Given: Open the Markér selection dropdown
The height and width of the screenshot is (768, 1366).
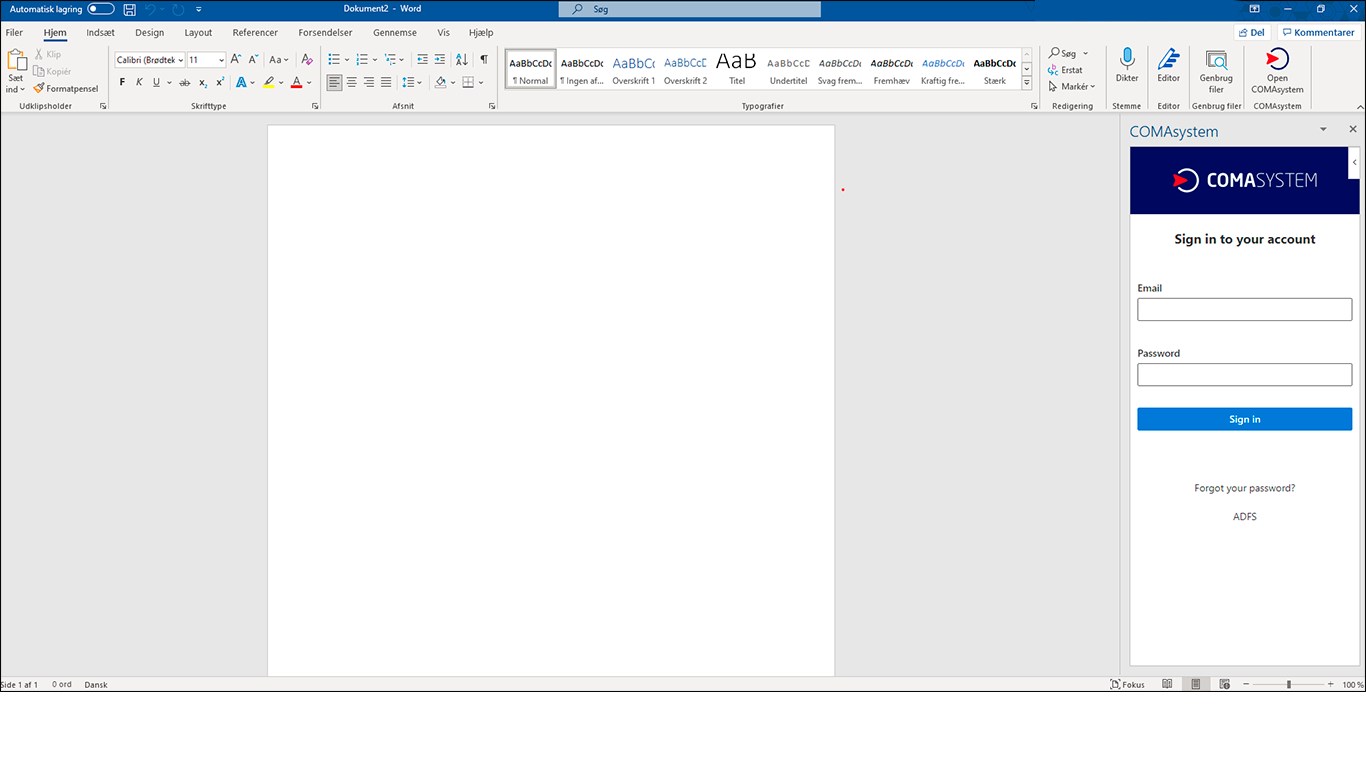Looking at the screenshot, I should (1072, 86).
